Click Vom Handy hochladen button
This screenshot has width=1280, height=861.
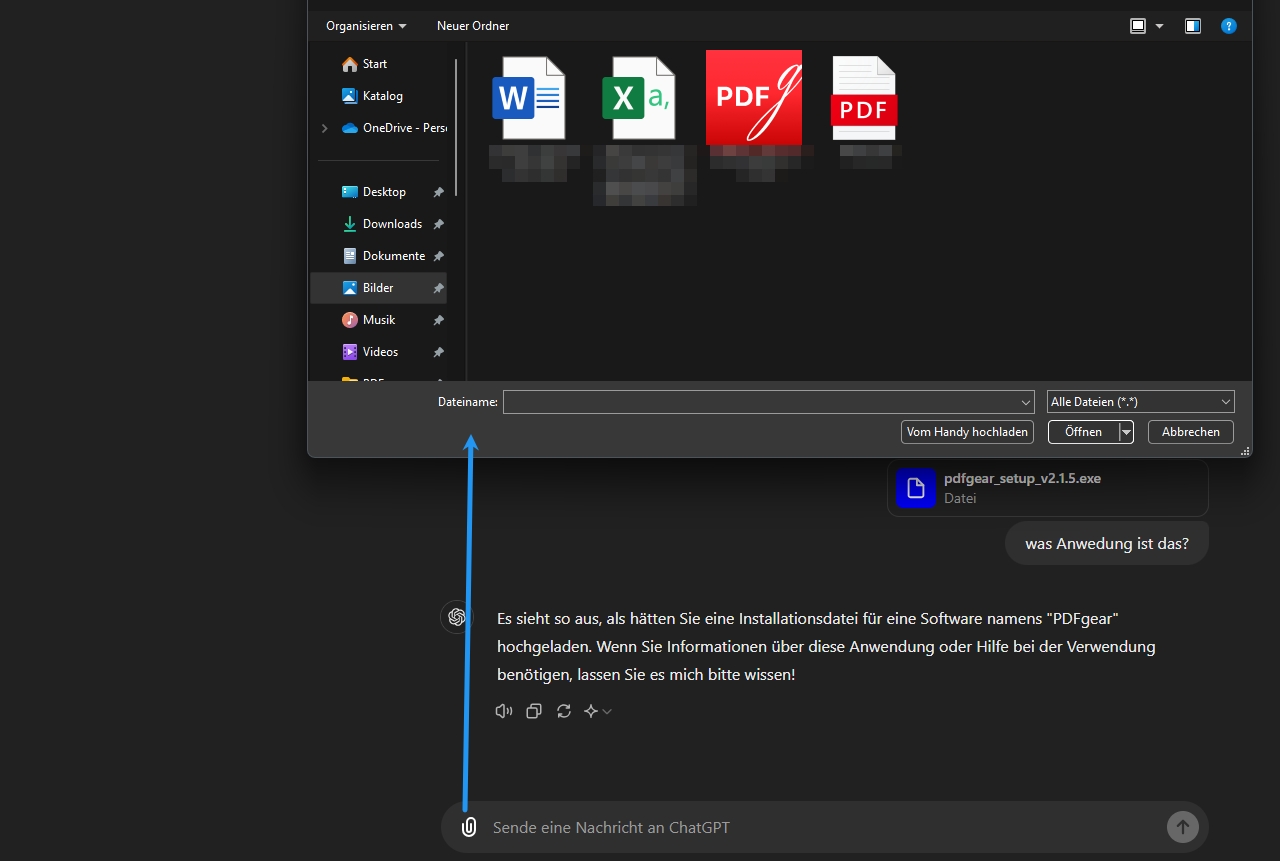(x=967, y=432)
